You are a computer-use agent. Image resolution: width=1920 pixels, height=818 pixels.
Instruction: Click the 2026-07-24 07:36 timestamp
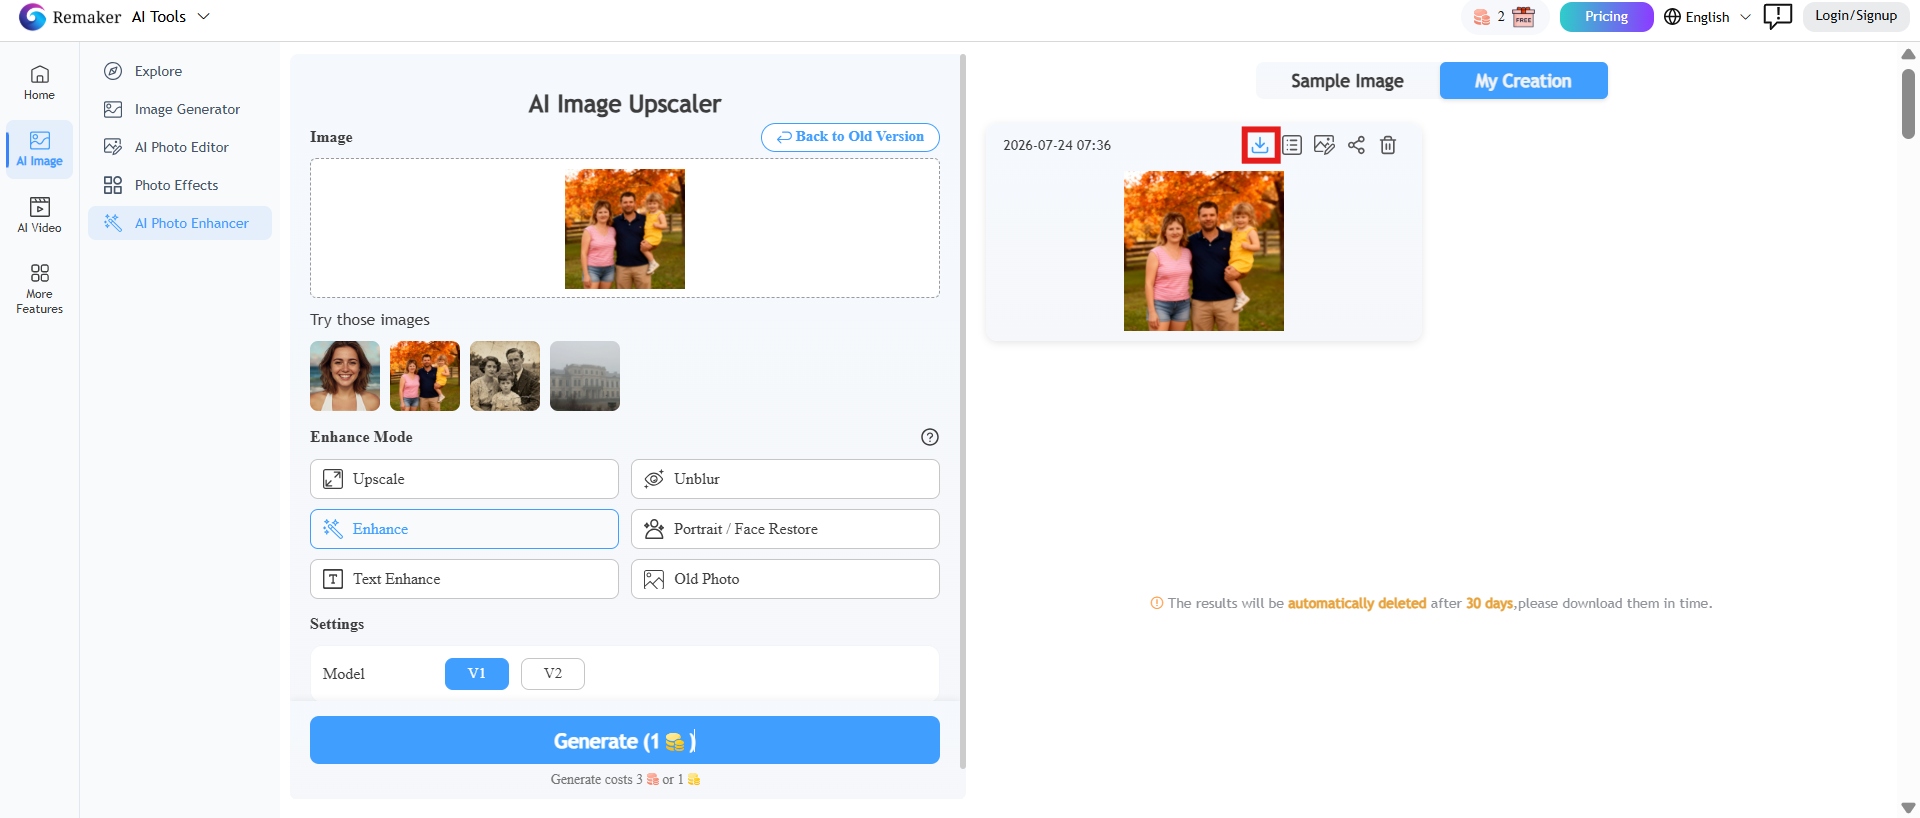point(1057,145)
